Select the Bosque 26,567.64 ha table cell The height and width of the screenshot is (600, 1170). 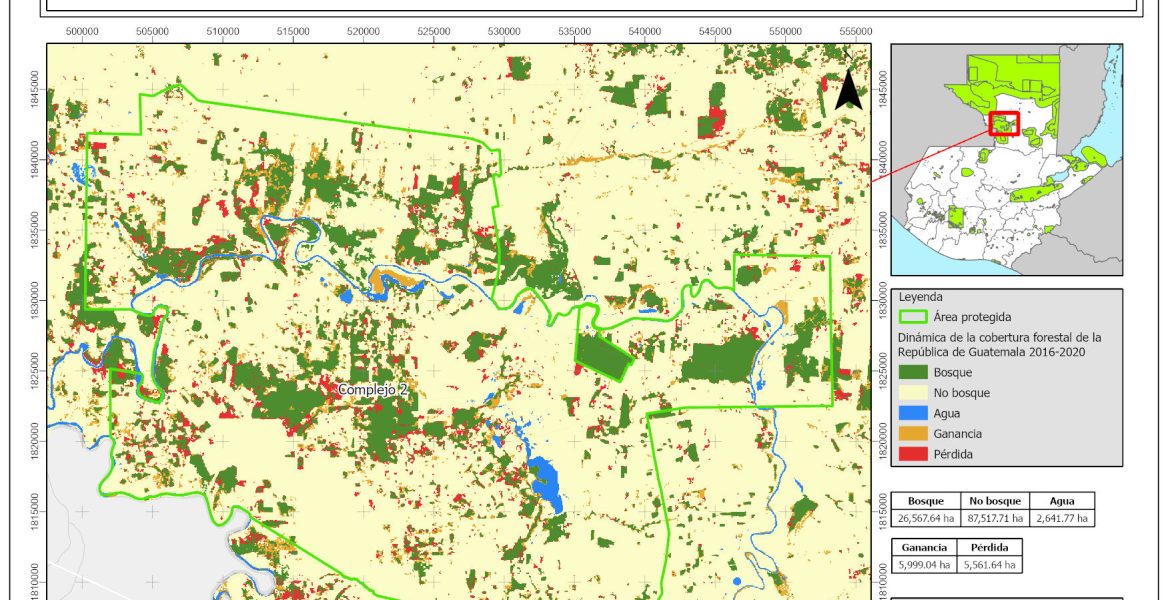pos(925,518)
